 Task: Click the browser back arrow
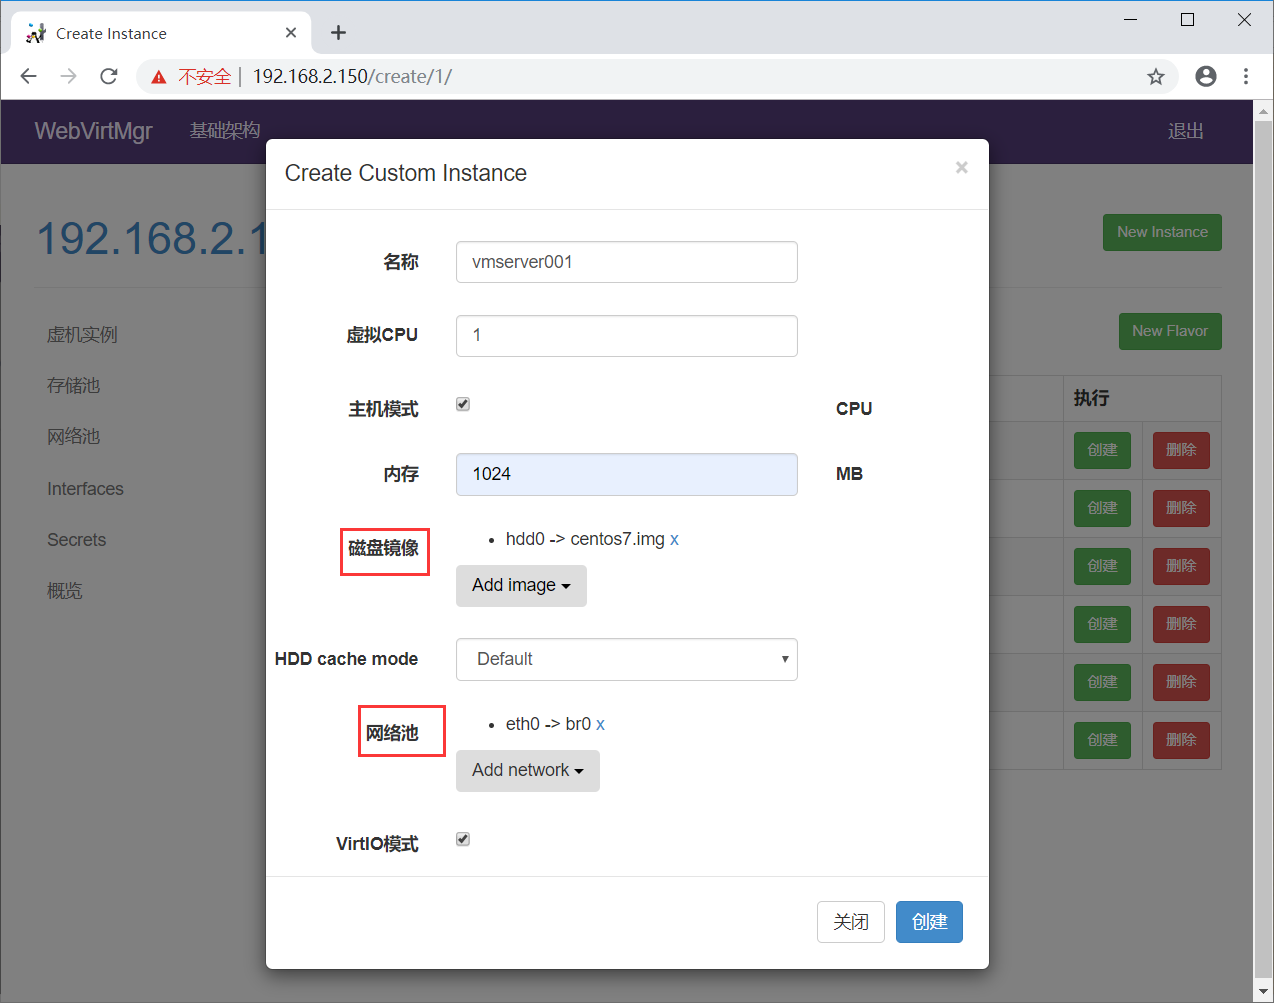click(x=28, y=76)
